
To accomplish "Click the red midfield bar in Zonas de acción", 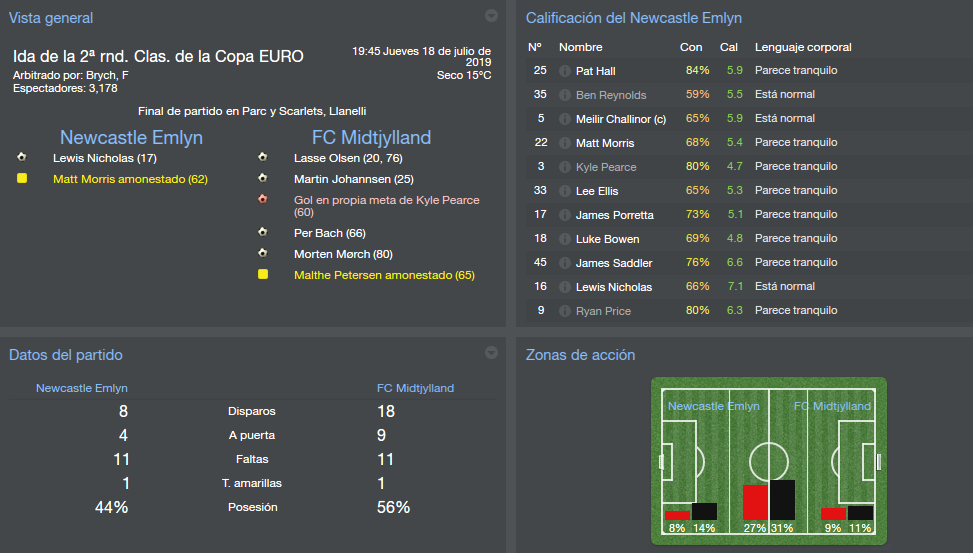I will [755, 502].
